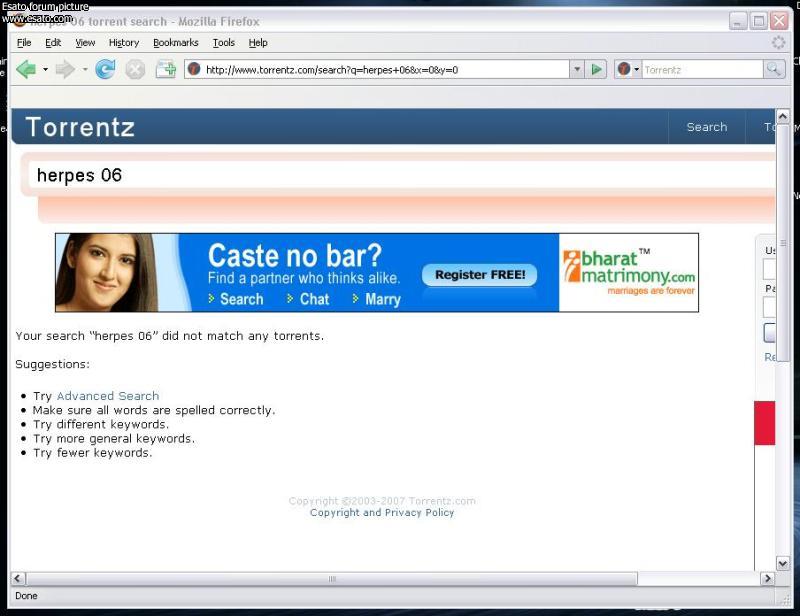800x616 pixels.
Task: Click the vertical scrollbar thumb
Action: (x=783, y=242)
